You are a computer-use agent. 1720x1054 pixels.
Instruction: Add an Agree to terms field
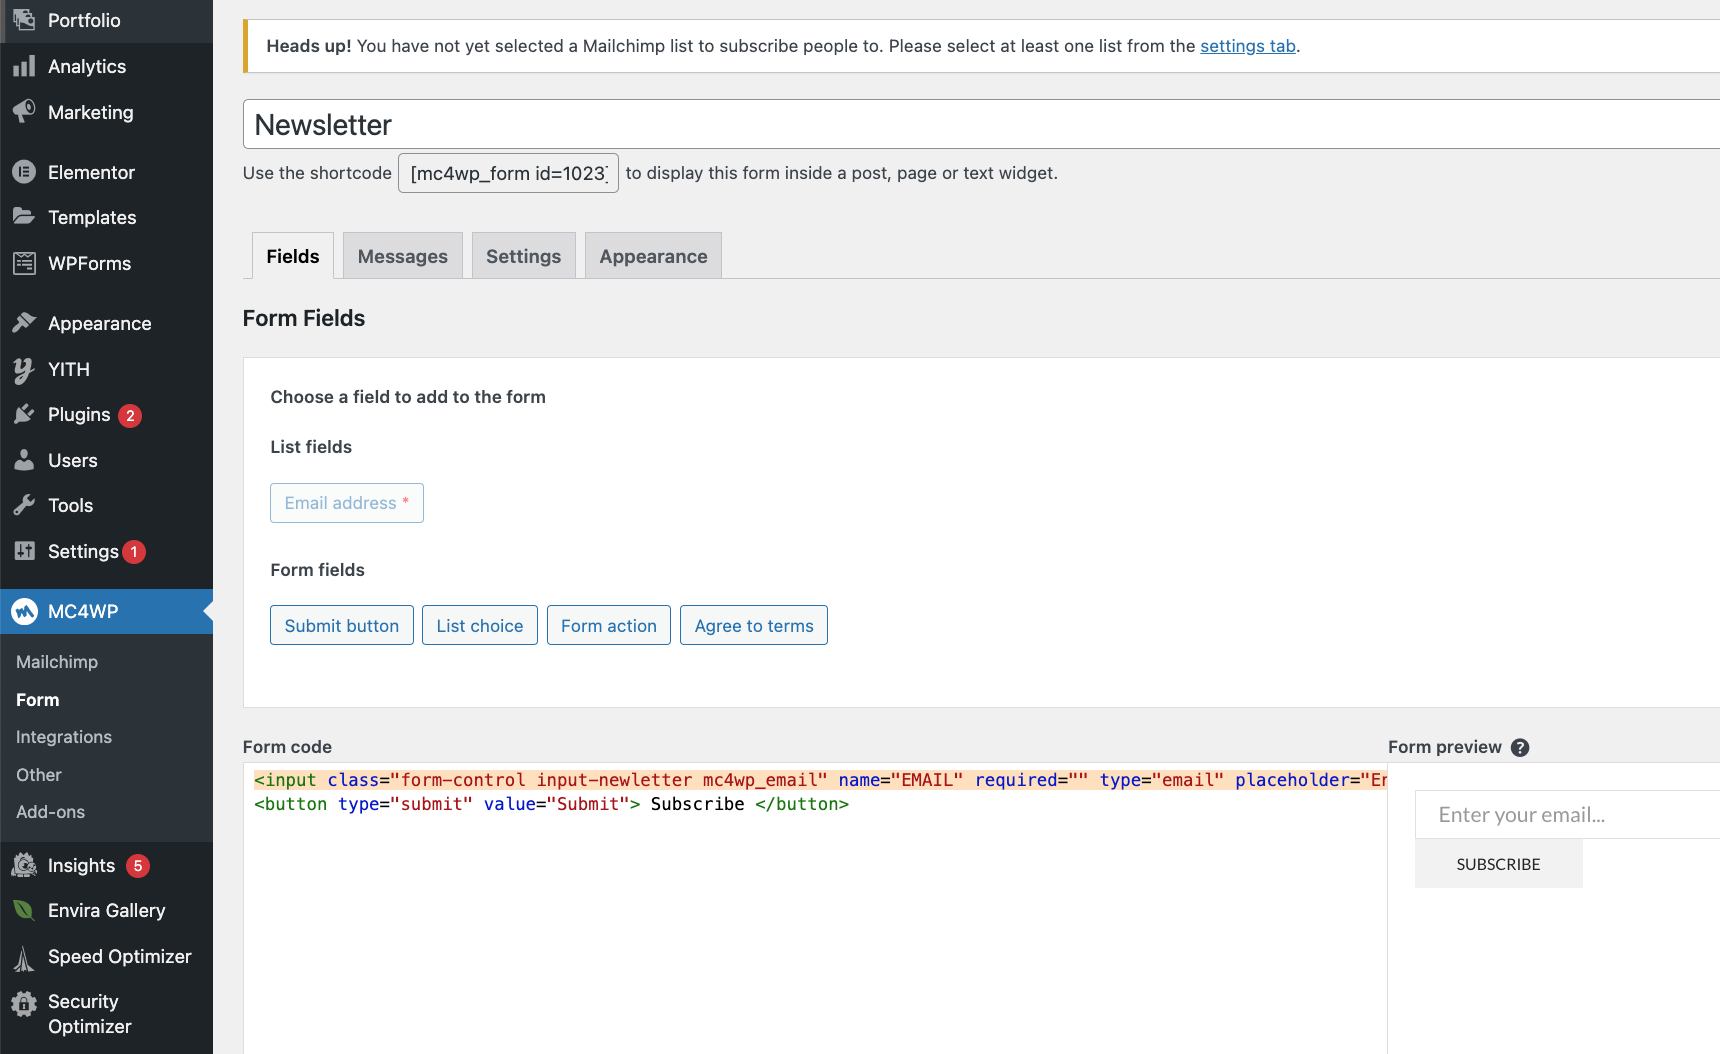pos(753,625)
